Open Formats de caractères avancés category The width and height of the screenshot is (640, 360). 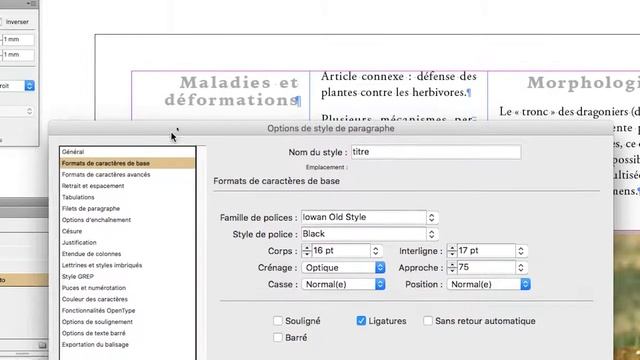pos(106,175)
